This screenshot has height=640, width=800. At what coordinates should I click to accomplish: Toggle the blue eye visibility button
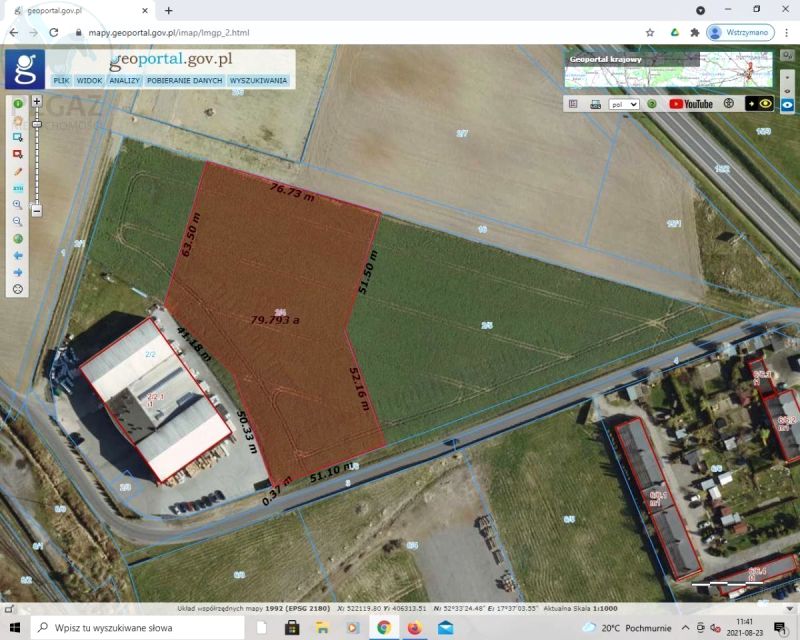click(788, 104)
